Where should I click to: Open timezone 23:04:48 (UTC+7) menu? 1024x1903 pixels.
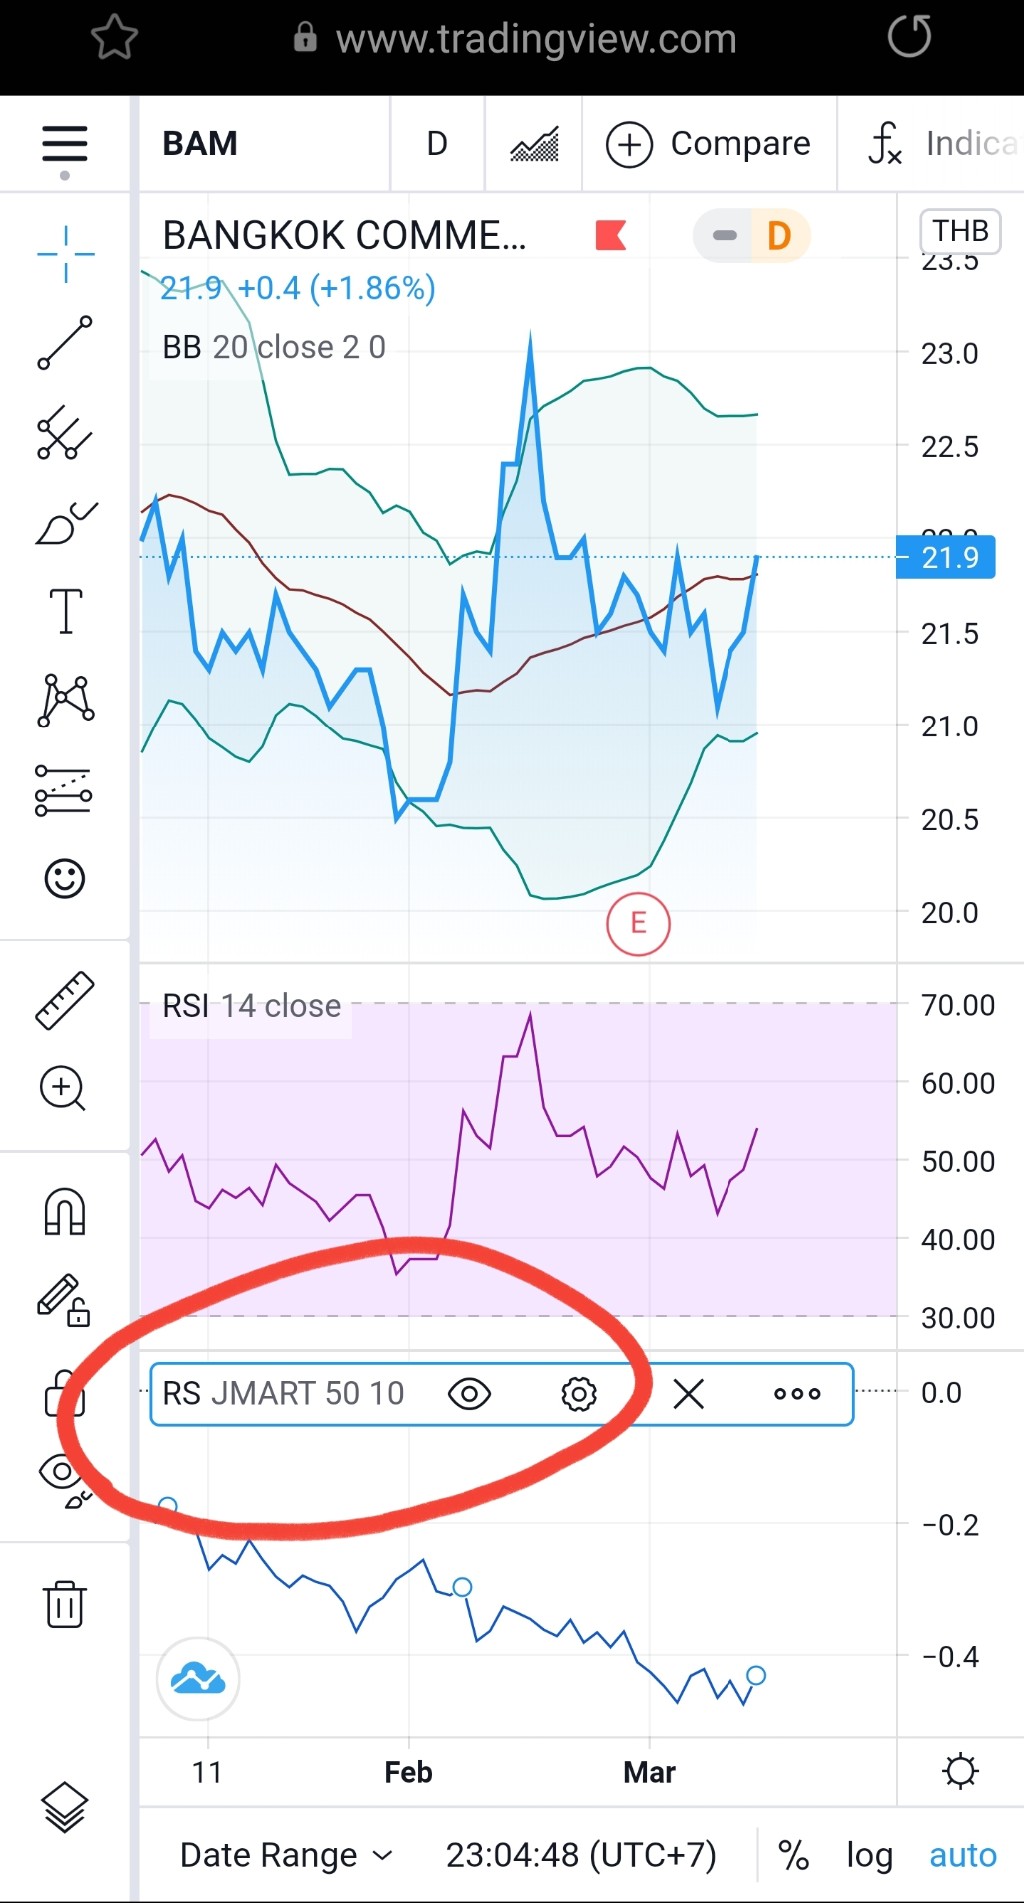click(581, 1855)
